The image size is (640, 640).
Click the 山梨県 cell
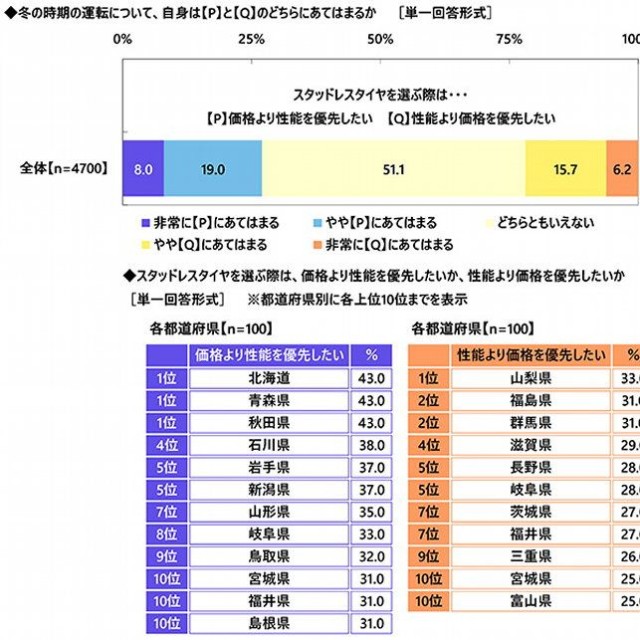(x=531, y=378)
